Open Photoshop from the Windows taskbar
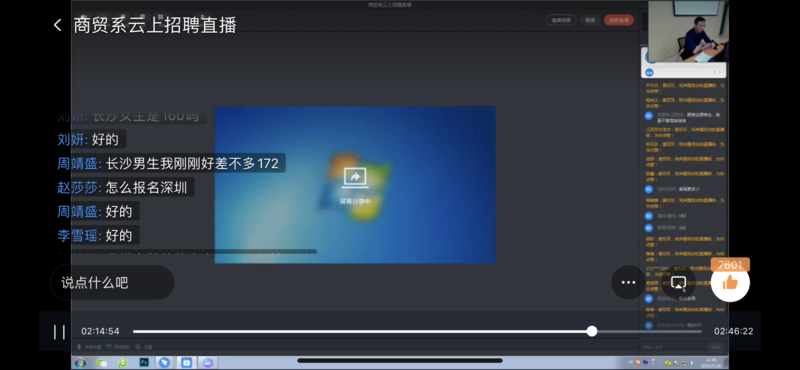The image size is (800, 370). pyautogui.click(x=144, y=363)
